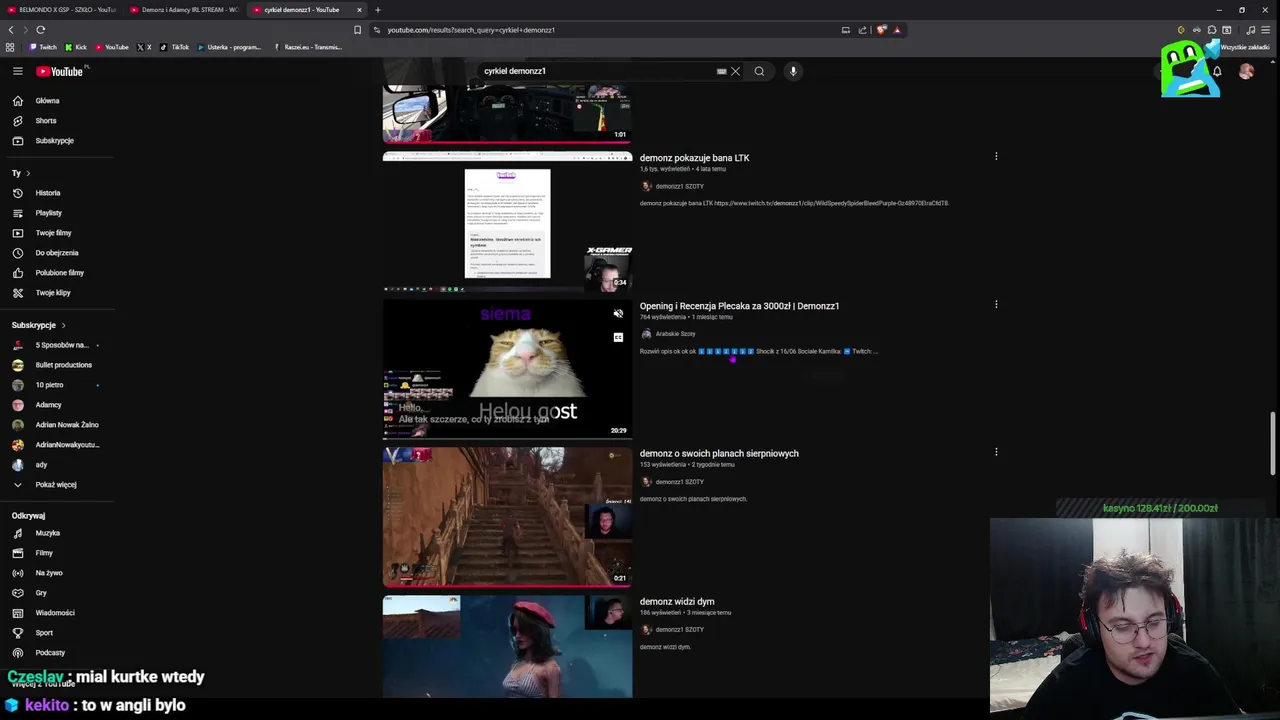Clear the search query with X
1280x720 pixels.
tap(735, 71)
